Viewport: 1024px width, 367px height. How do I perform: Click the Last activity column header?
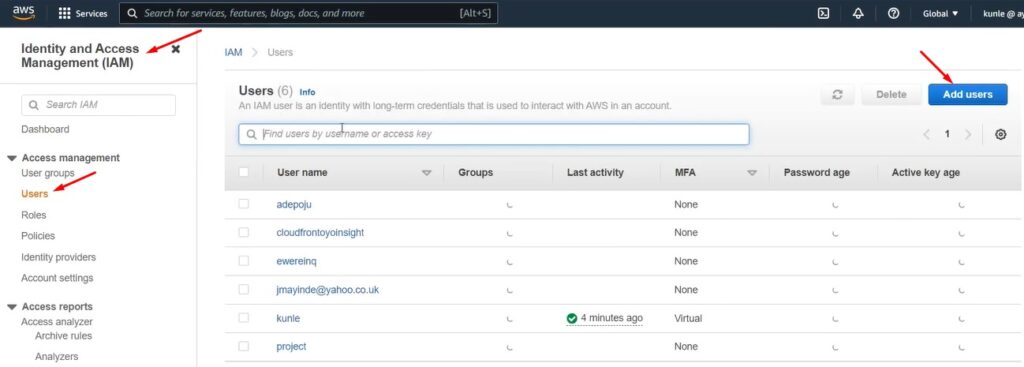(595, 173)
